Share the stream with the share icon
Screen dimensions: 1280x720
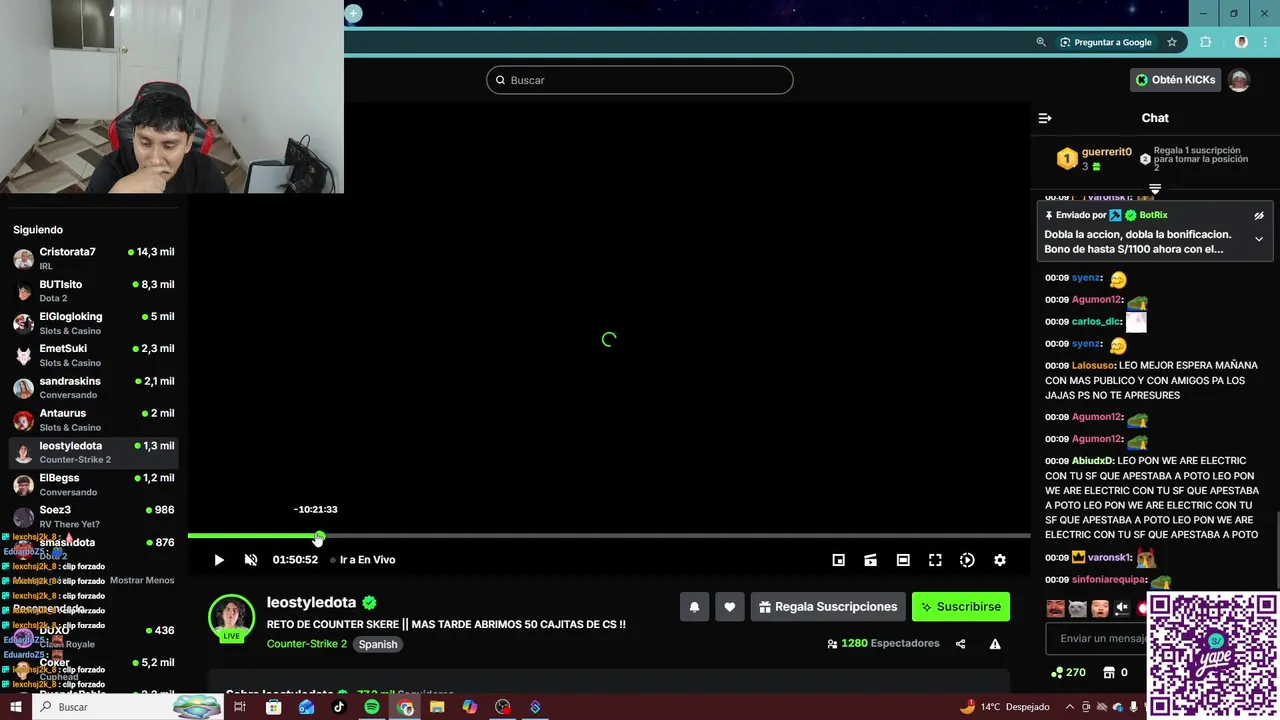point(961,644)
